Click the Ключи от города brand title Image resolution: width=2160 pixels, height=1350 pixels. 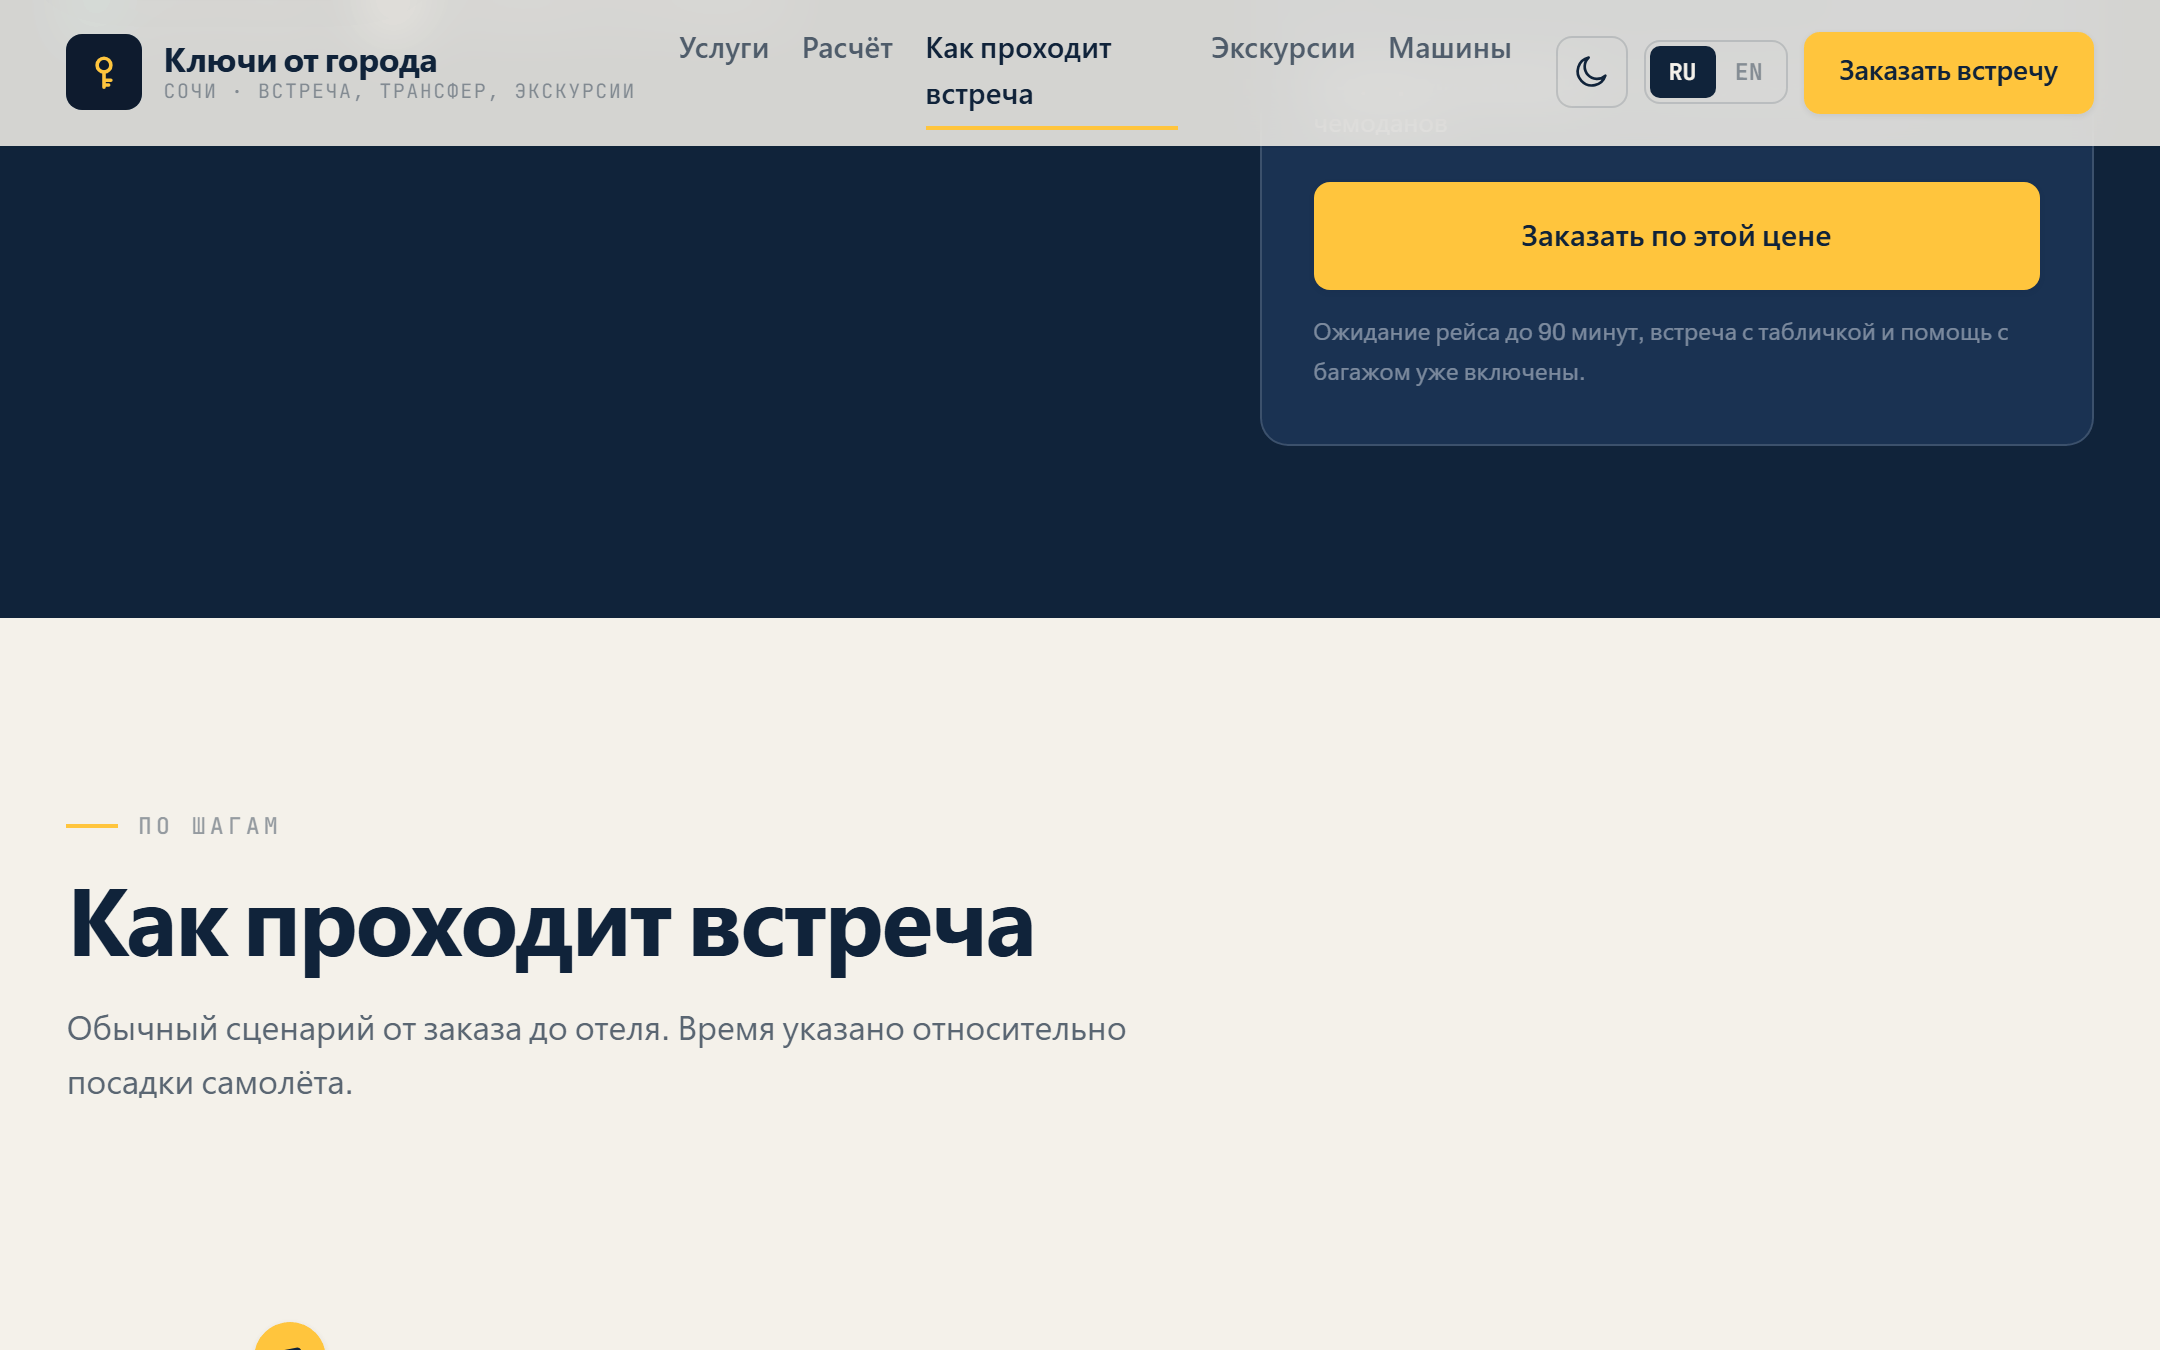click(x=300, y=60)
